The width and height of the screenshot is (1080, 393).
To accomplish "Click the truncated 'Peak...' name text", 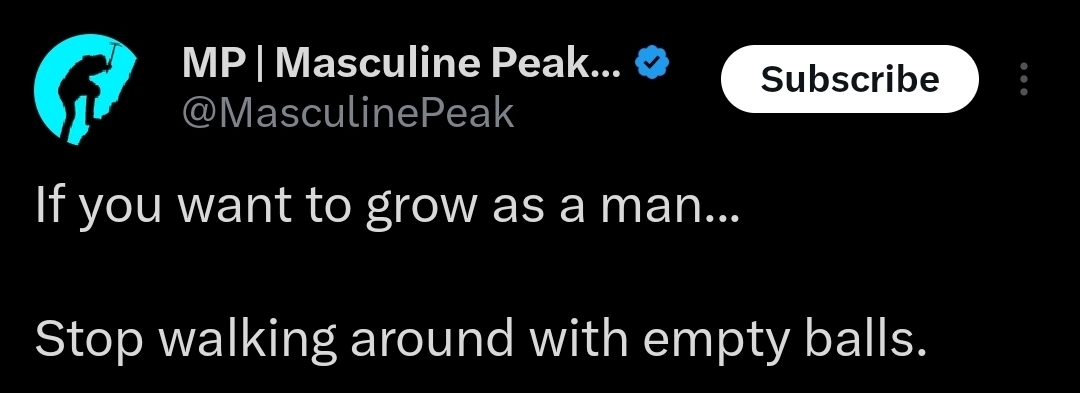I will [556, 64].
